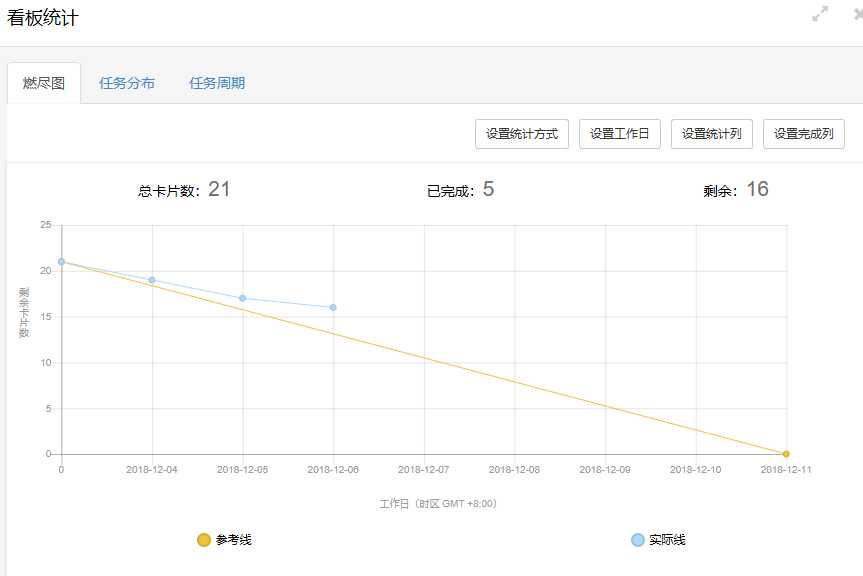The width and height of the screenshot is (863, 576).
Task: Close the 看板统计 panel
Action: pos(859,14)
